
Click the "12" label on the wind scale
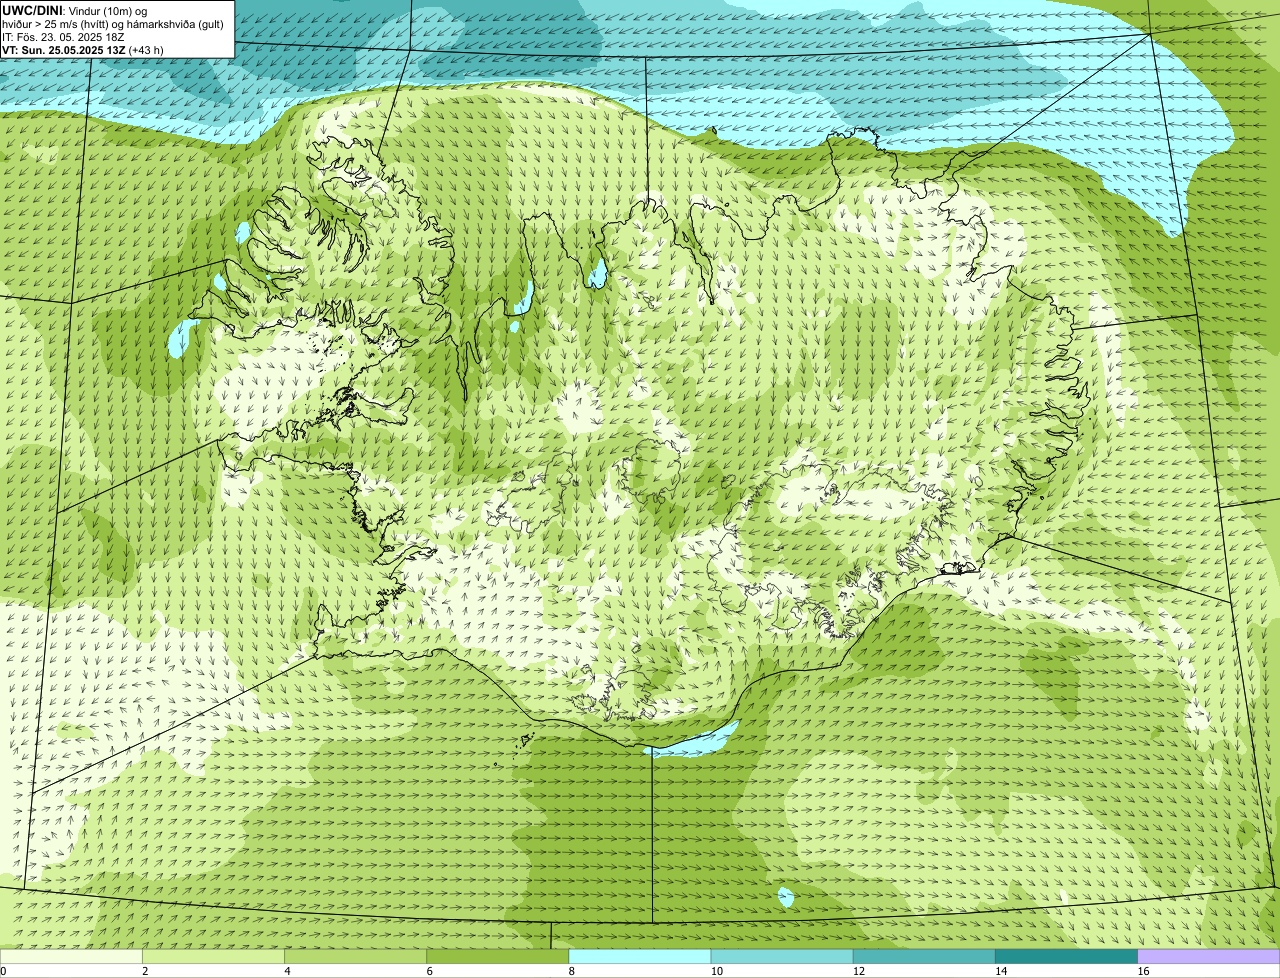tap(859, 971)
